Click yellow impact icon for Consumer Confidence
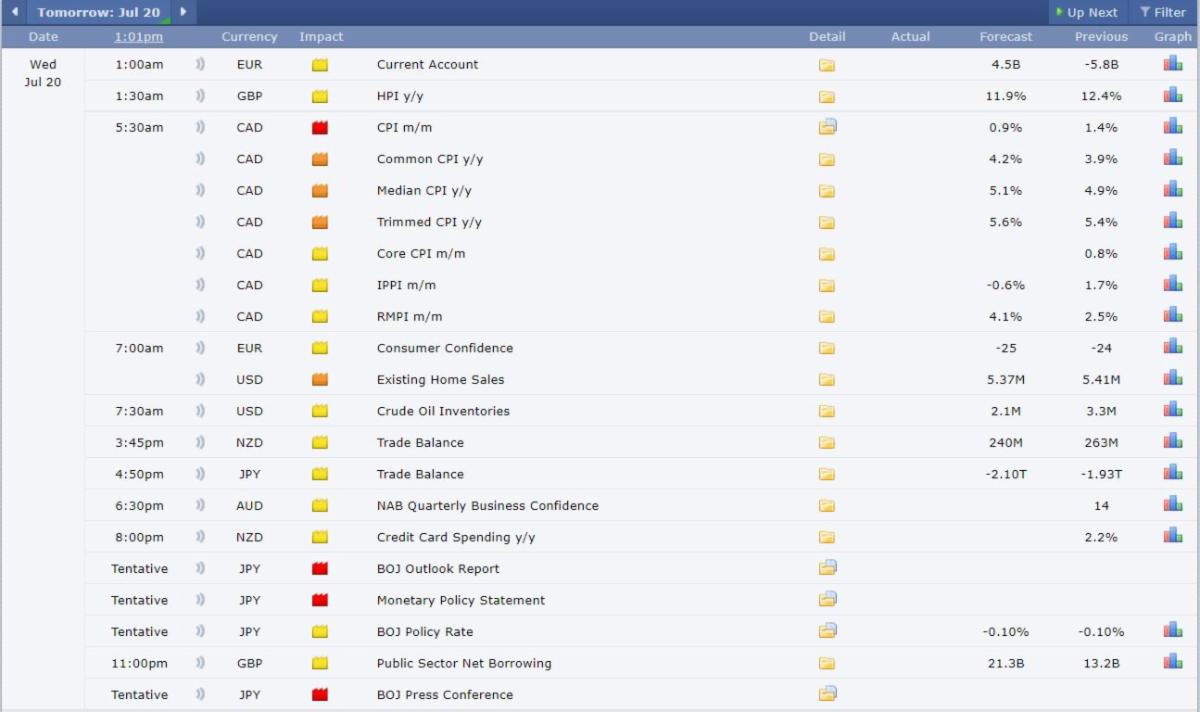 click(320, 348)
